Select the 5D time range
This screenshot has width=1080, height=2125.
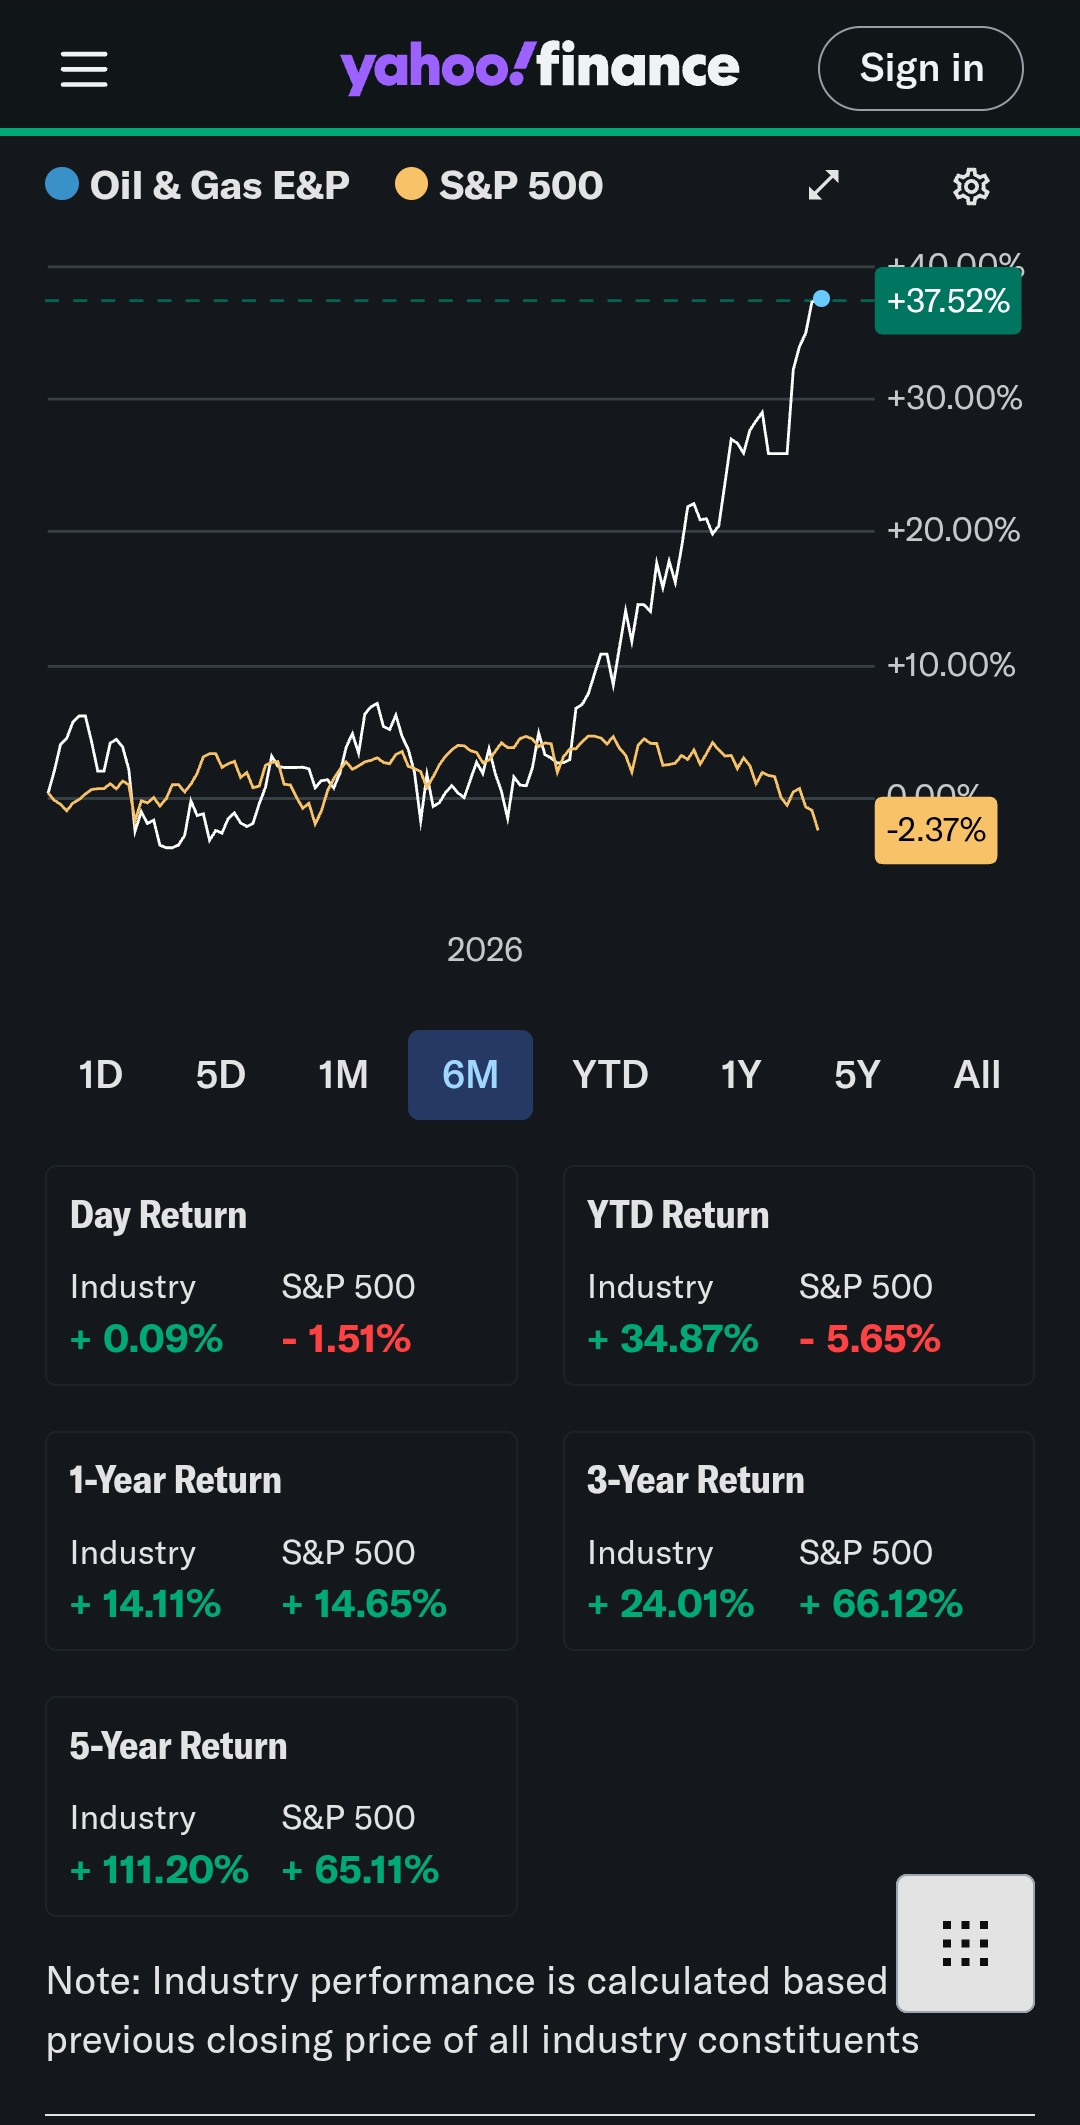221,1075
